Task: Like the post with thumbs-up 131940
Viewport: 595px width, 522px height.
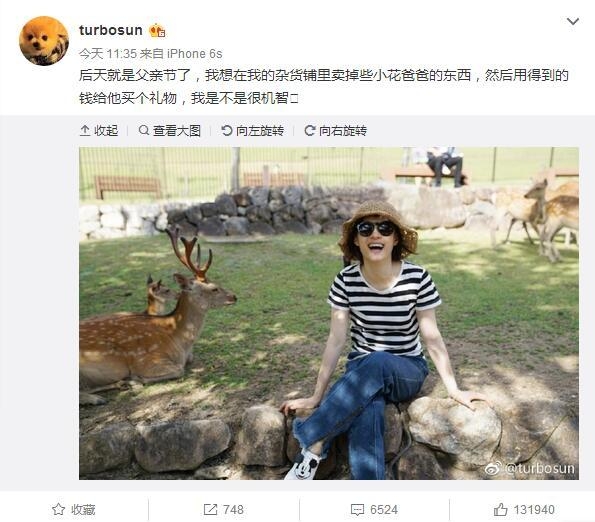Action: click(x=500, y=509)
